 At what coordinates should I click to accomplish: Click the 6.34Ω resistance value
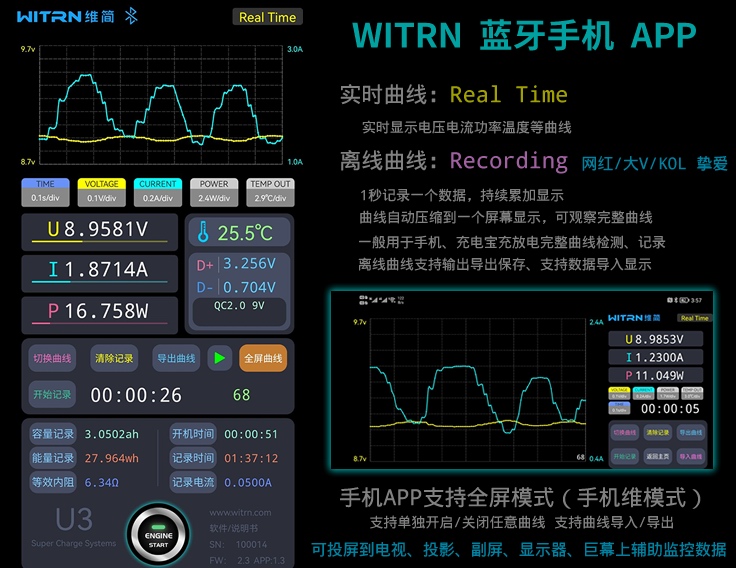pos(101,483)
